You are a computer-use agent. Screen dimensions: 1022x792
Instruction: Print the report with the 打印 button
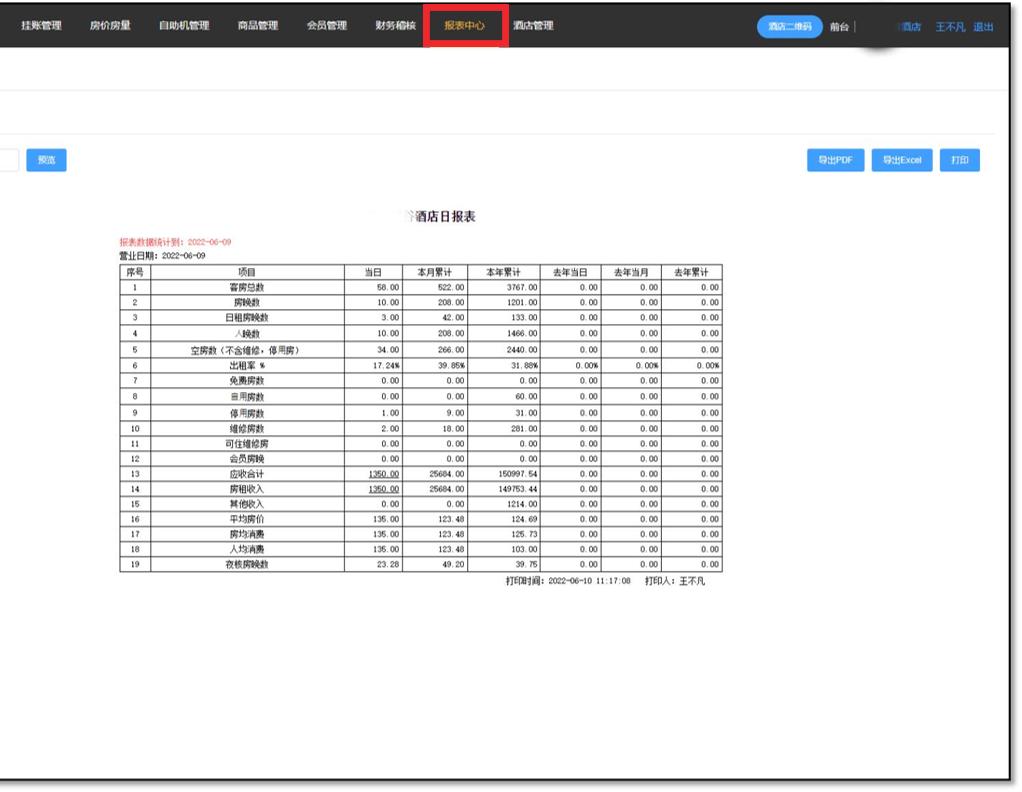point(960,160)
